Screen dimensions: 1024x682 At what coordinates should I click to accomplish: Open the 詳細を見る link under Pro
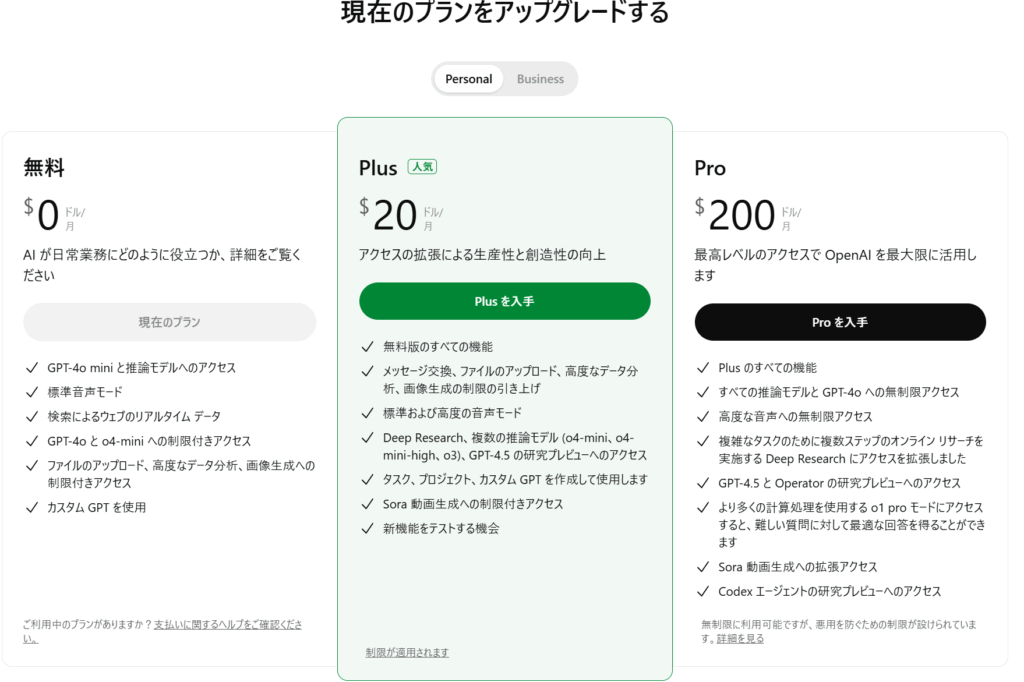pyautogui.click(x=740, y=638)
